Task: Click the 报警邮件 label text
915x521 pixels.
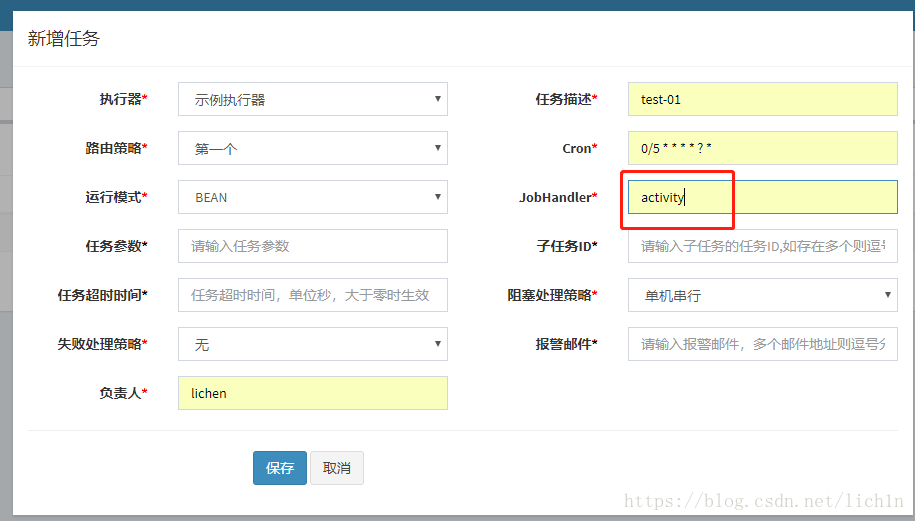Action: coord(564,345)
